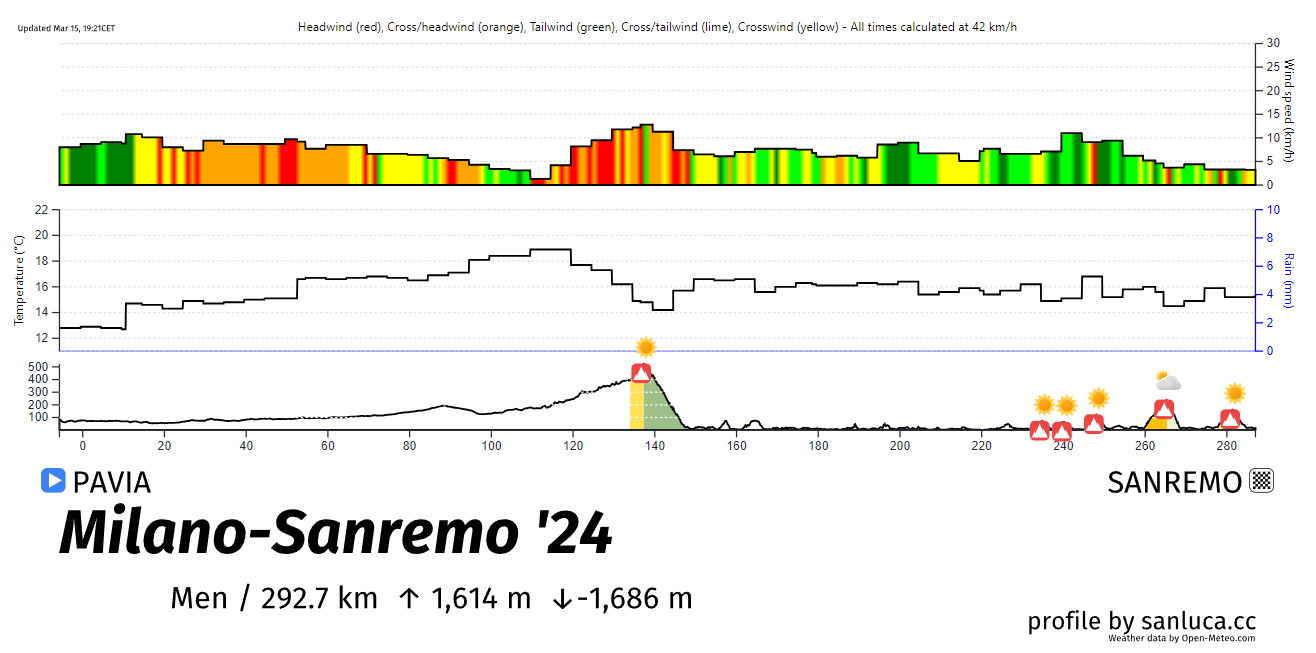Viewport: 1316px width, 653px height.
Task: Click the '22' tick on the temperature axis
Action: (41, 210)
